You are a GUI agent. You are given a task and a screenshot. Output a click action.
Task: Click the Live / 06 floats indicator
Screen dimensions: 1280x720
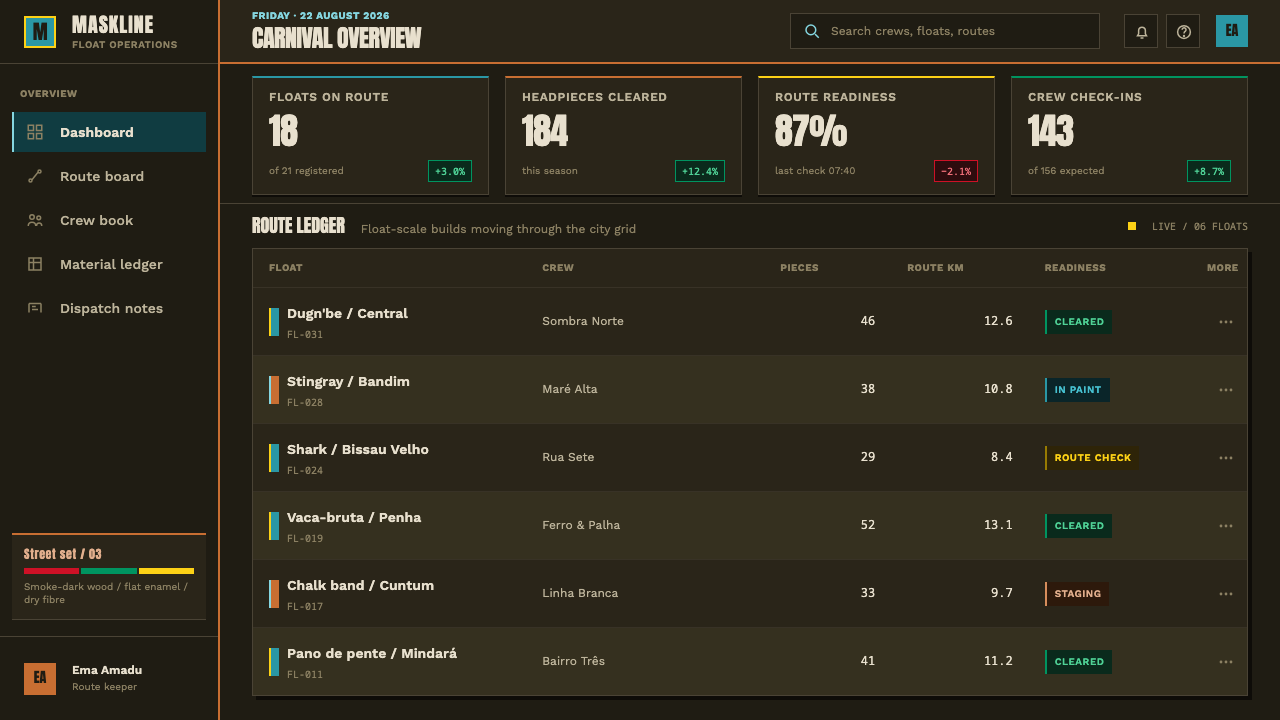[1188, 227]
